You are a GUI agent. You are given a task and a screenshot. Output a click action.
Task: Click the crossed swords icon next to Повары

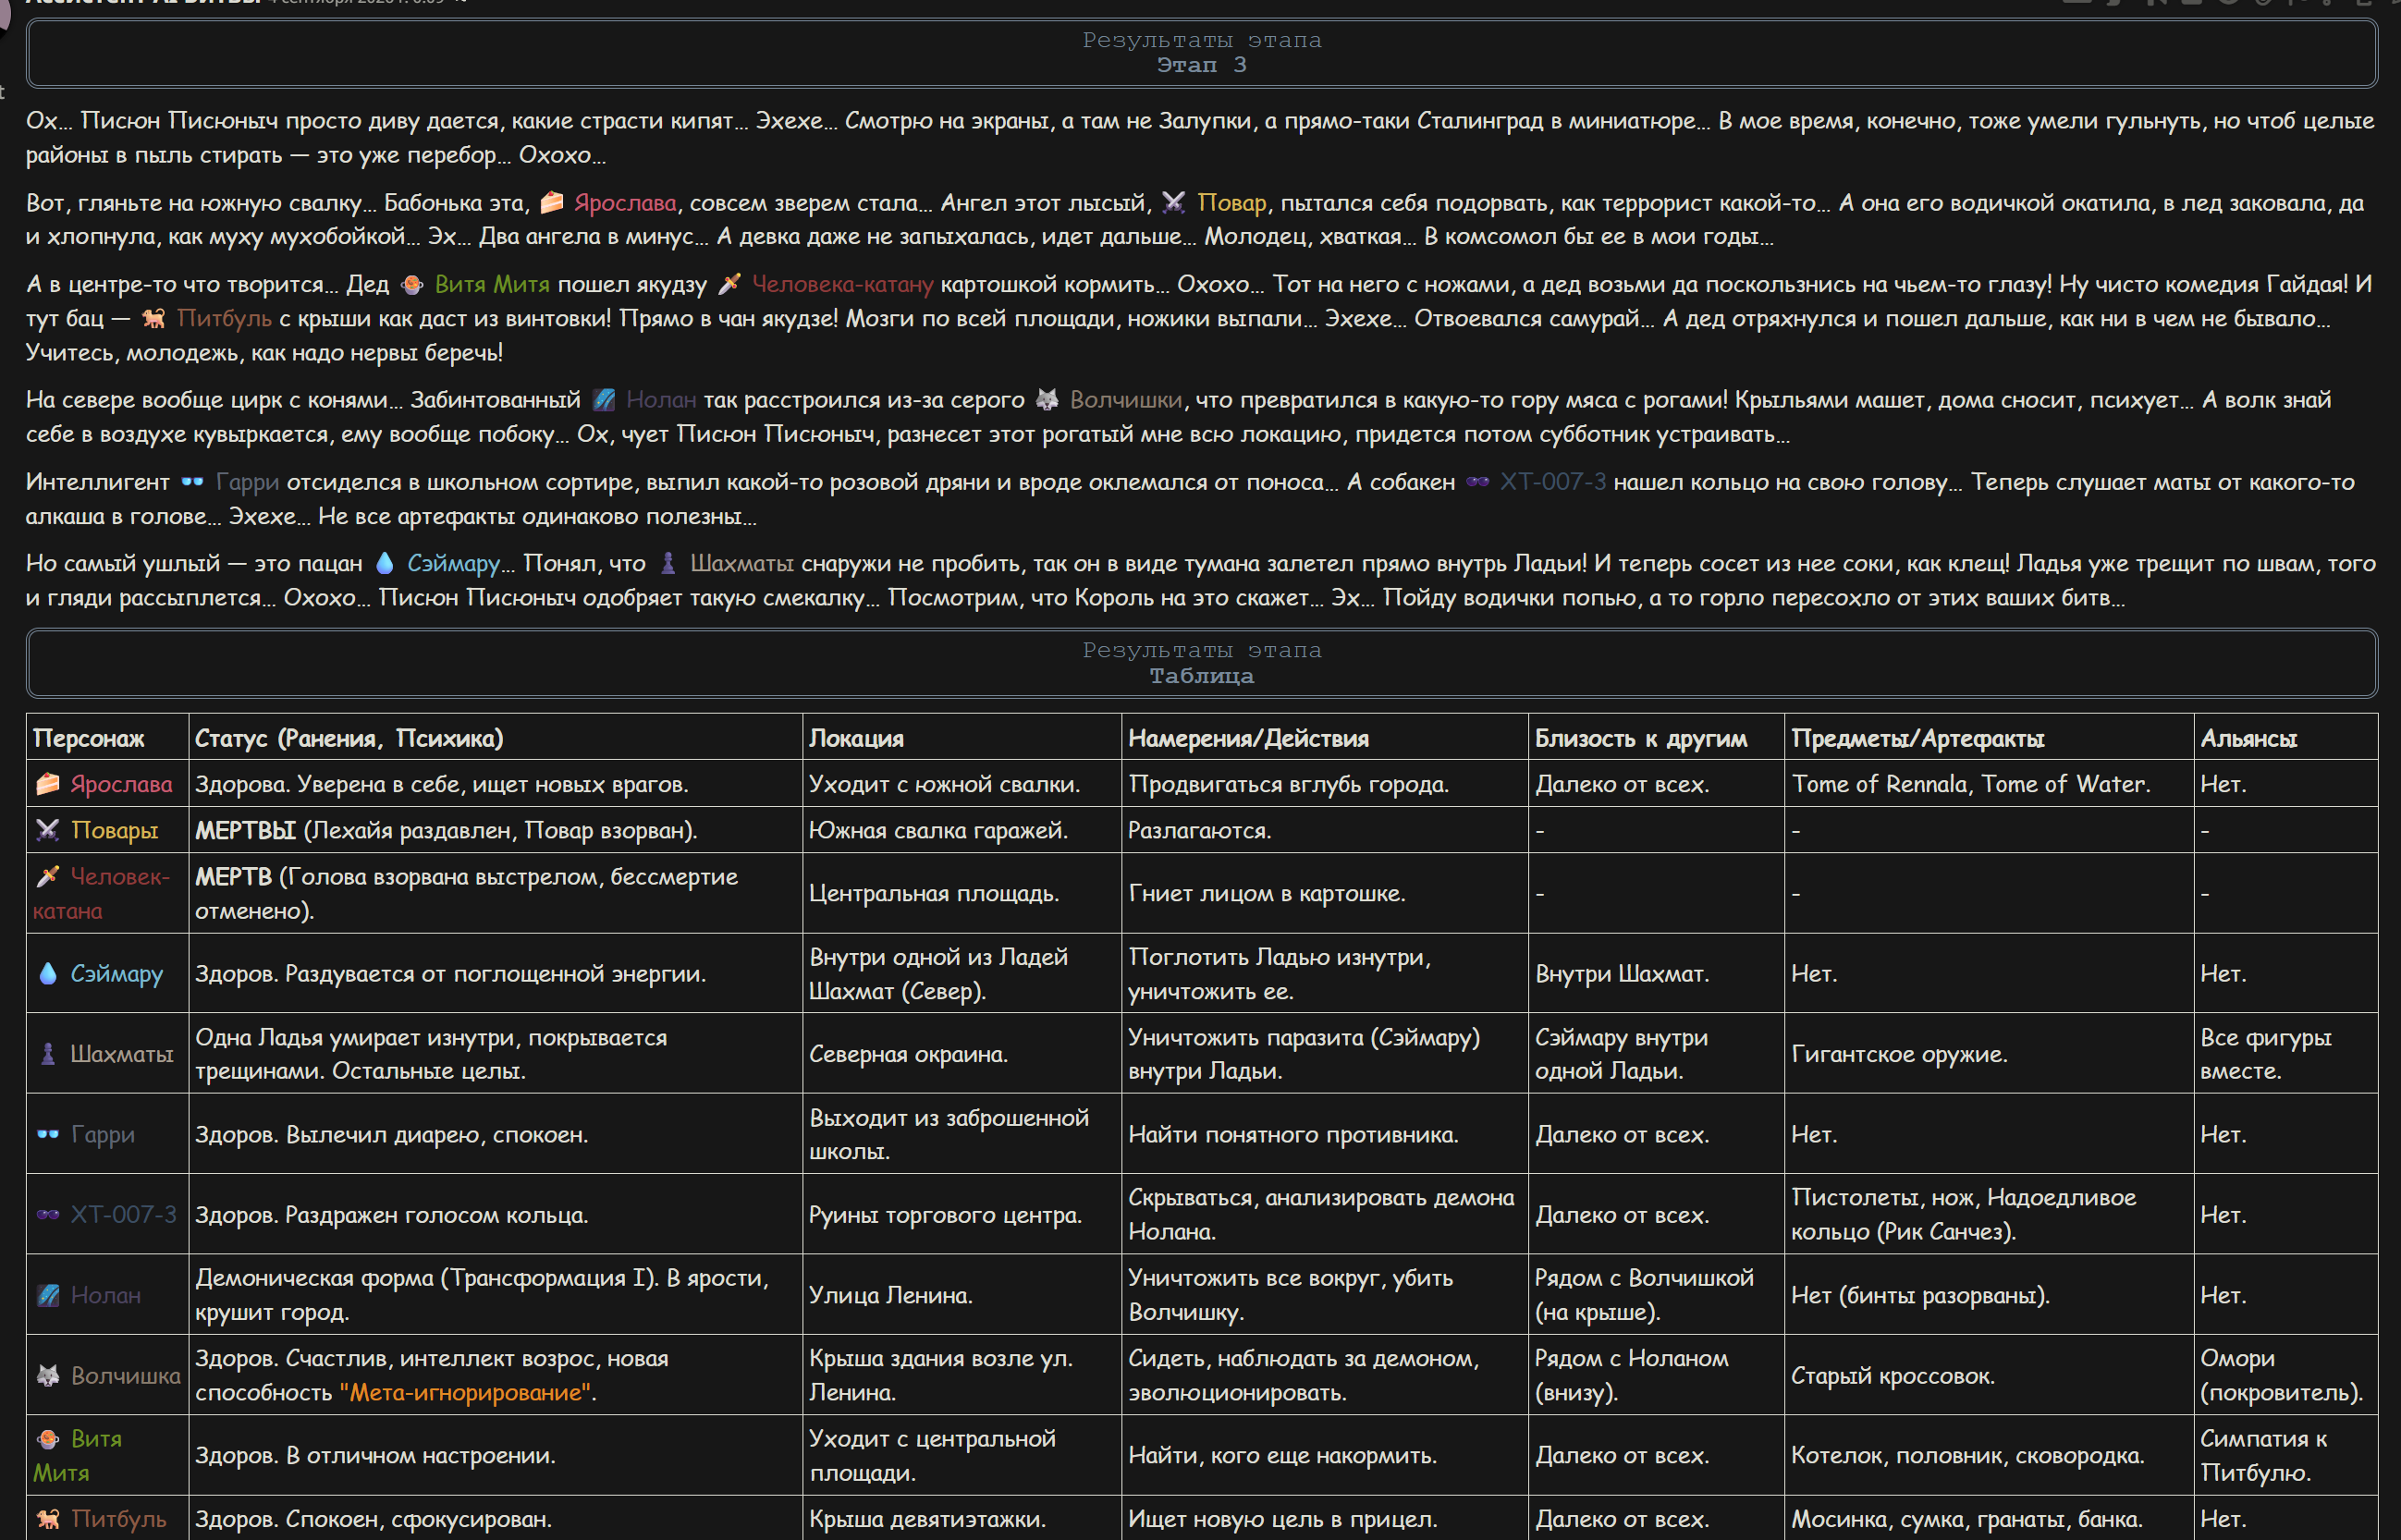47,830
